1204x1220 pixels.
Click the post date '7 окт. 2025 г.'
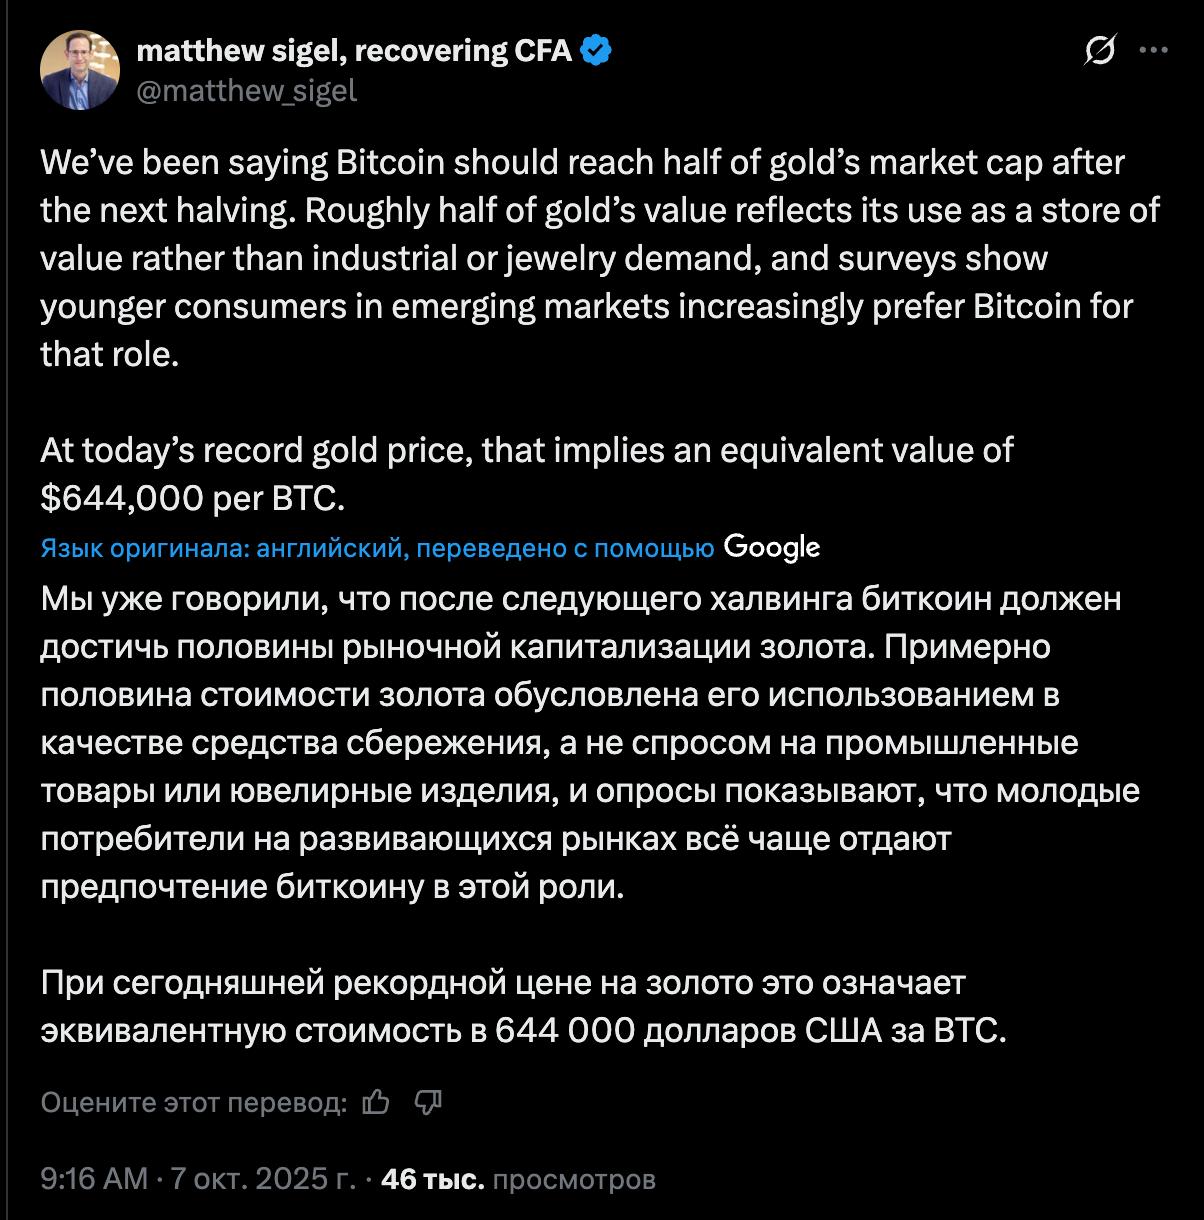tap(263, 1179)
